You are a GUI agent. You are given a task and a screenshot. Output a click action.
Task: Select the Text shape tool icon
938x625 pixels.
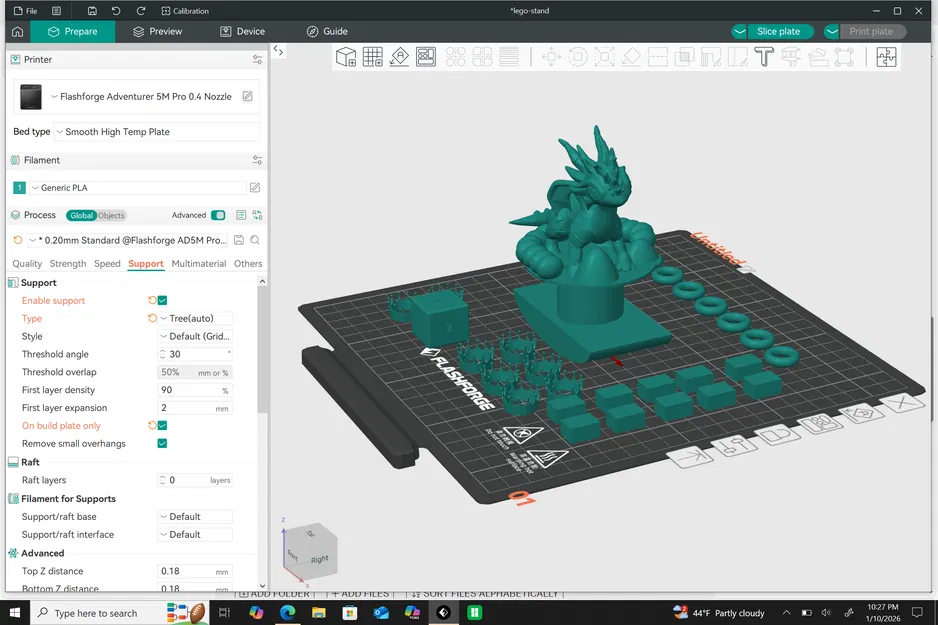764,57
